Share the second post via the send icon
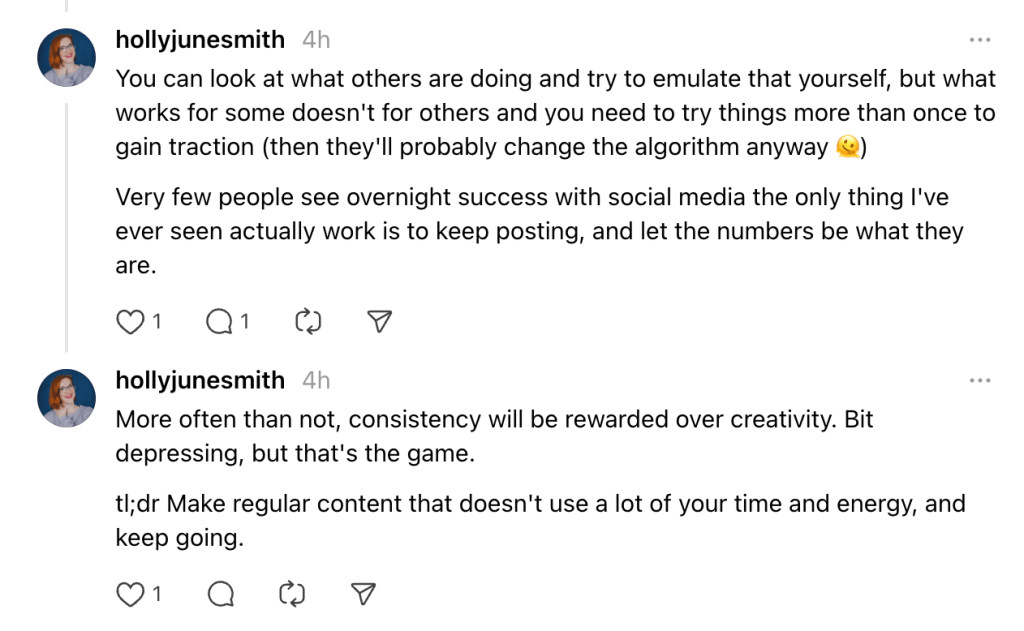 tap(361, 593)
